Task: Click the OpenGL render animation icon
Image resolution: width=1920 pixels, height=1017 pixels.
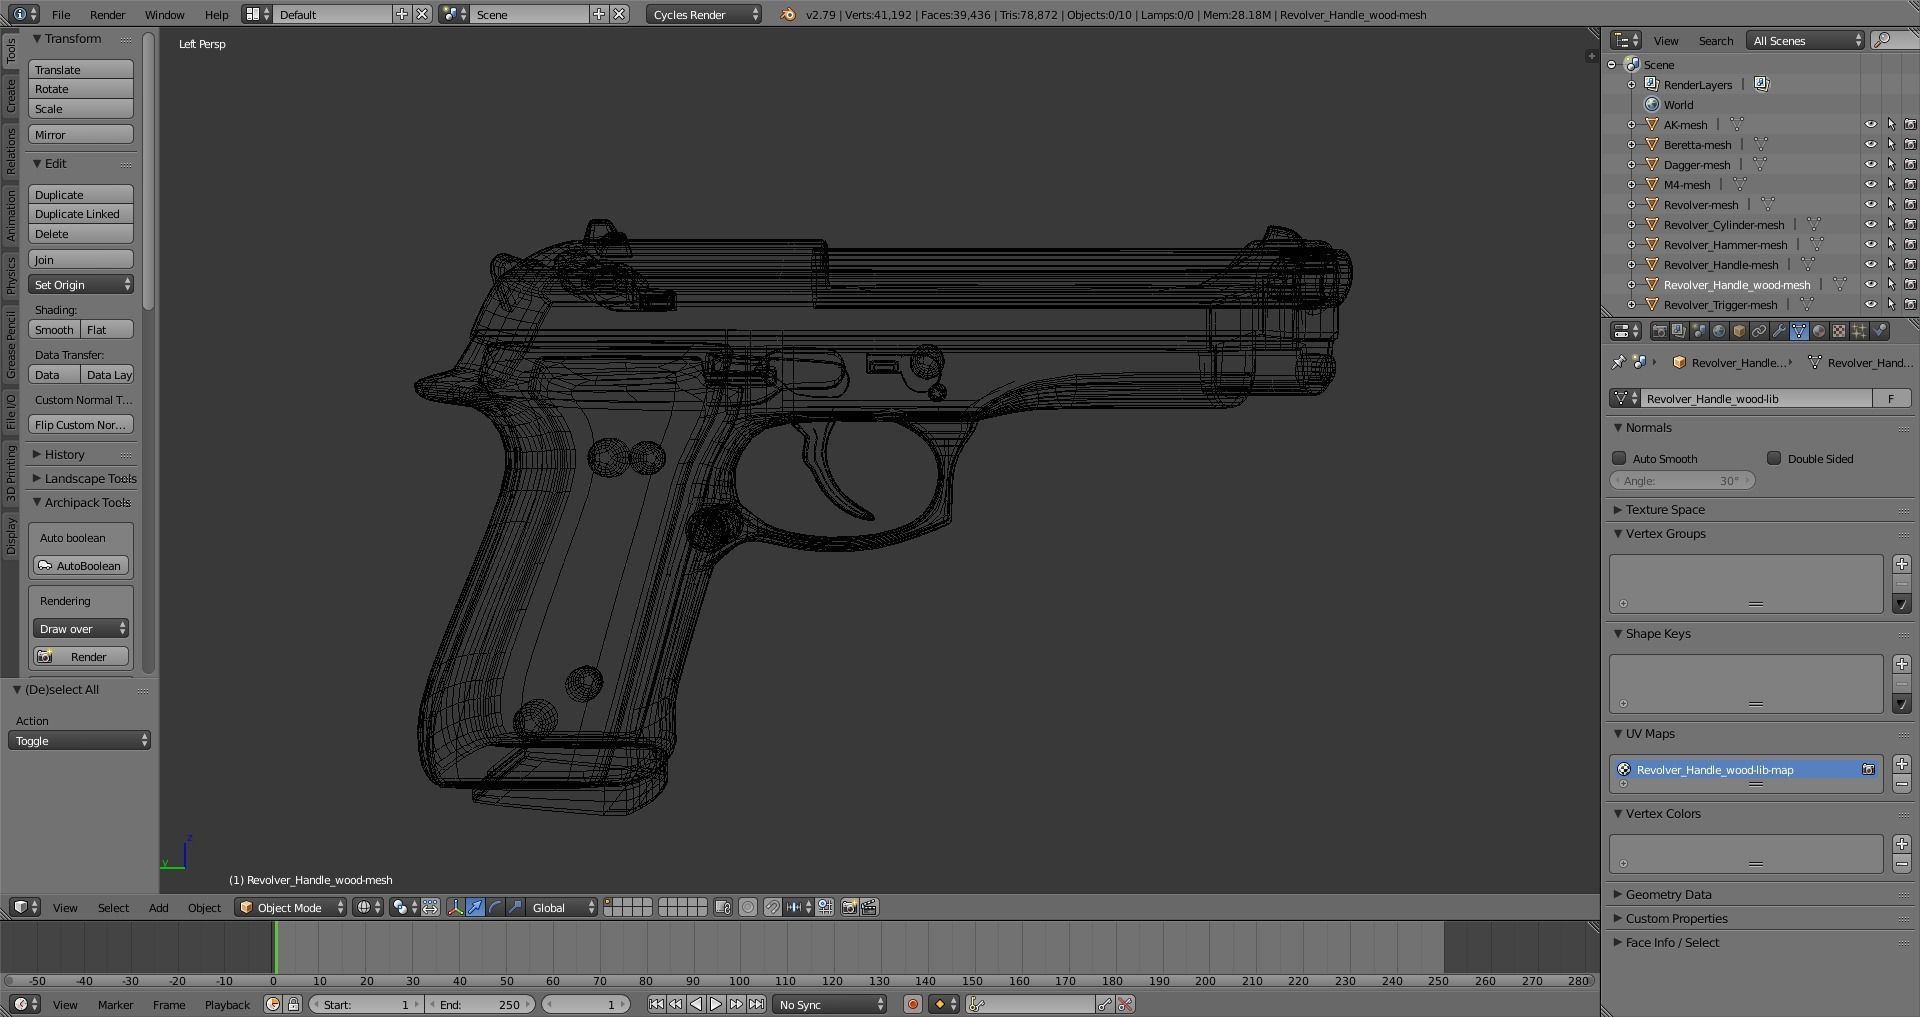Action: click(869, 907)
